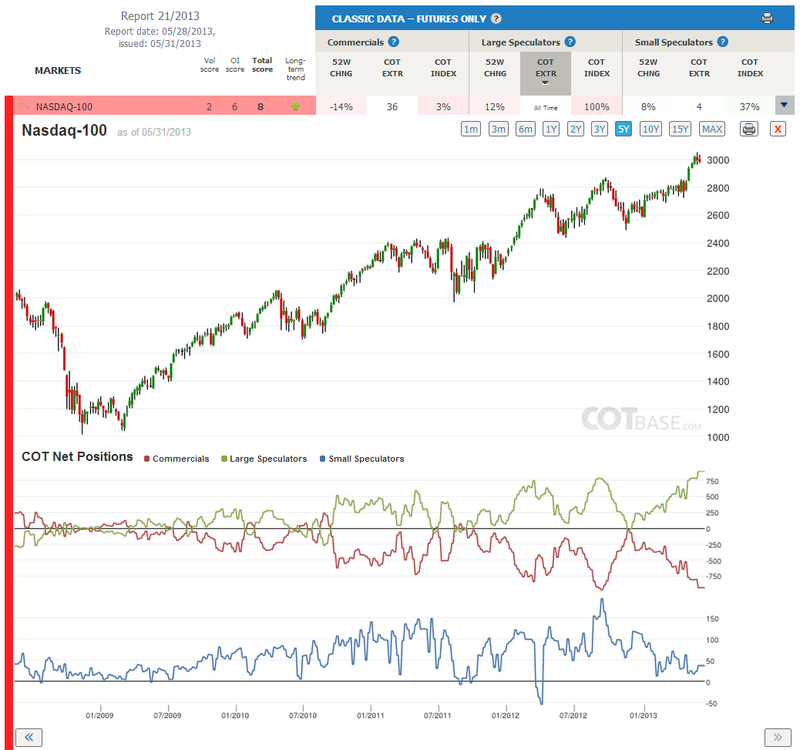Viewport: 800px width, 750px height.
Task: Click the OI score column header
Action: click(235, 65)
